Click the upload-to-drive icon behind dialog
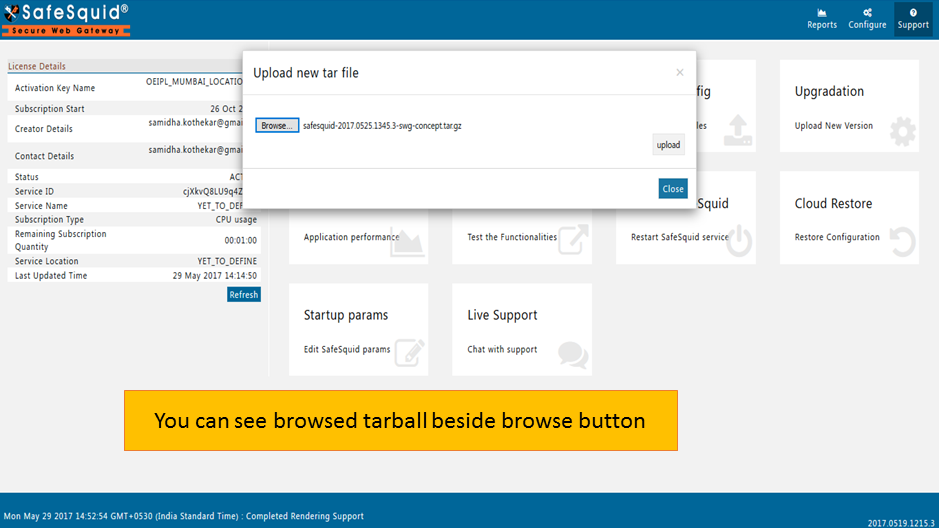Screen dimensions: 939x528 pyautogui.click(x=738, y=131)
